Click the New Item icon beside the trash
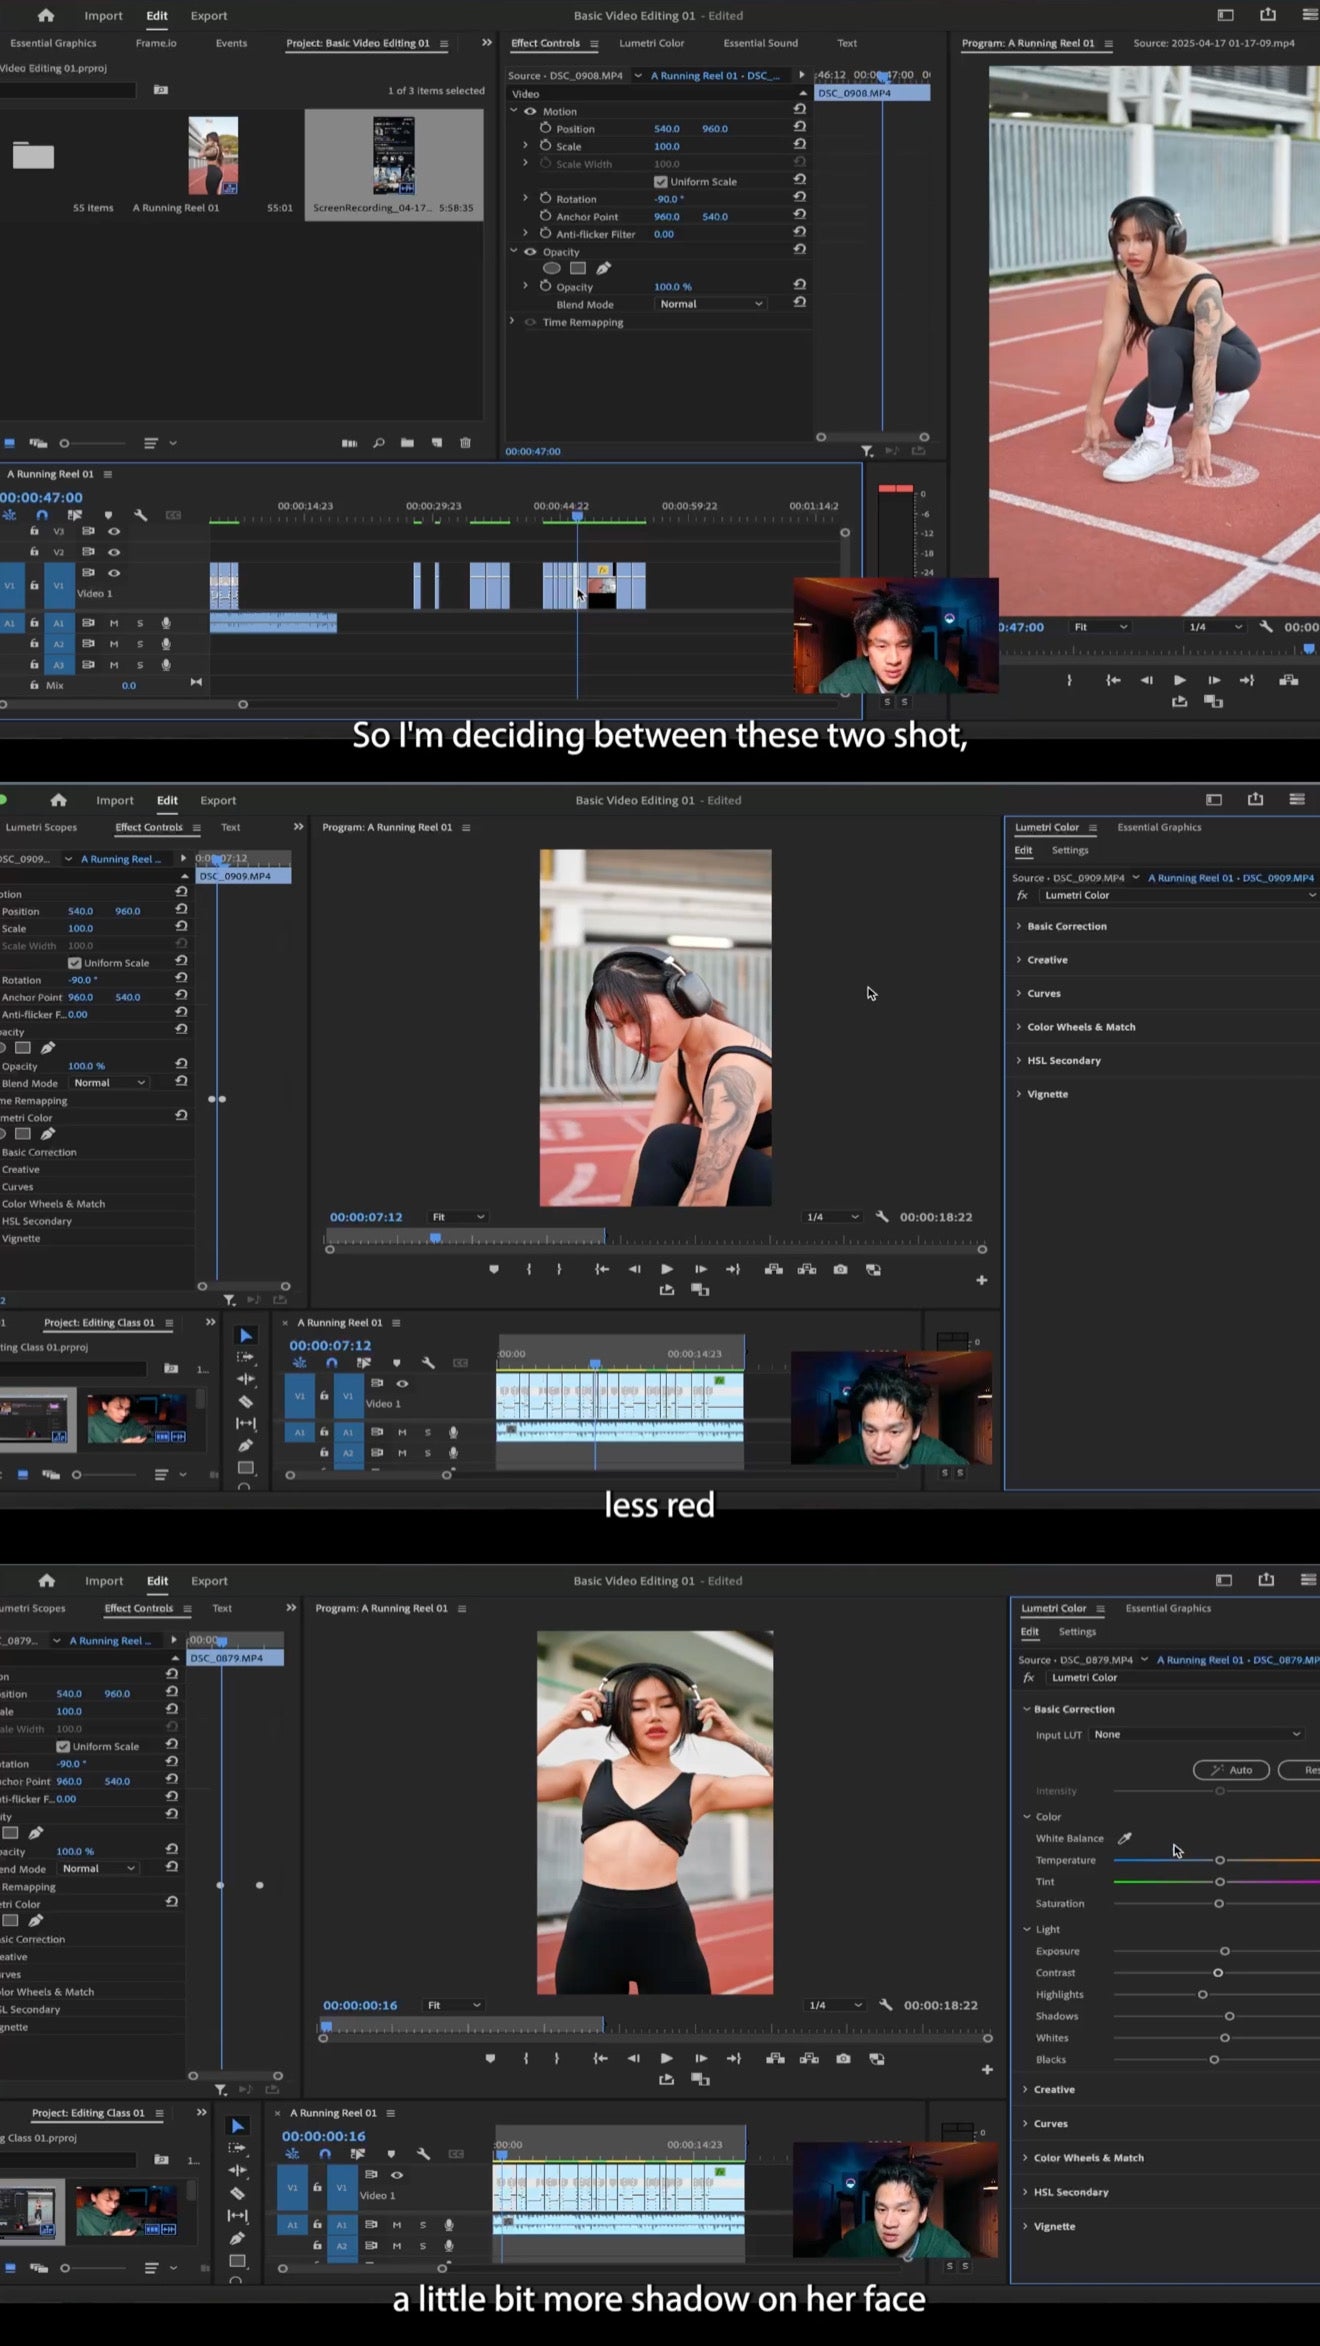The image size is (1320, 2346). point(437,443)
